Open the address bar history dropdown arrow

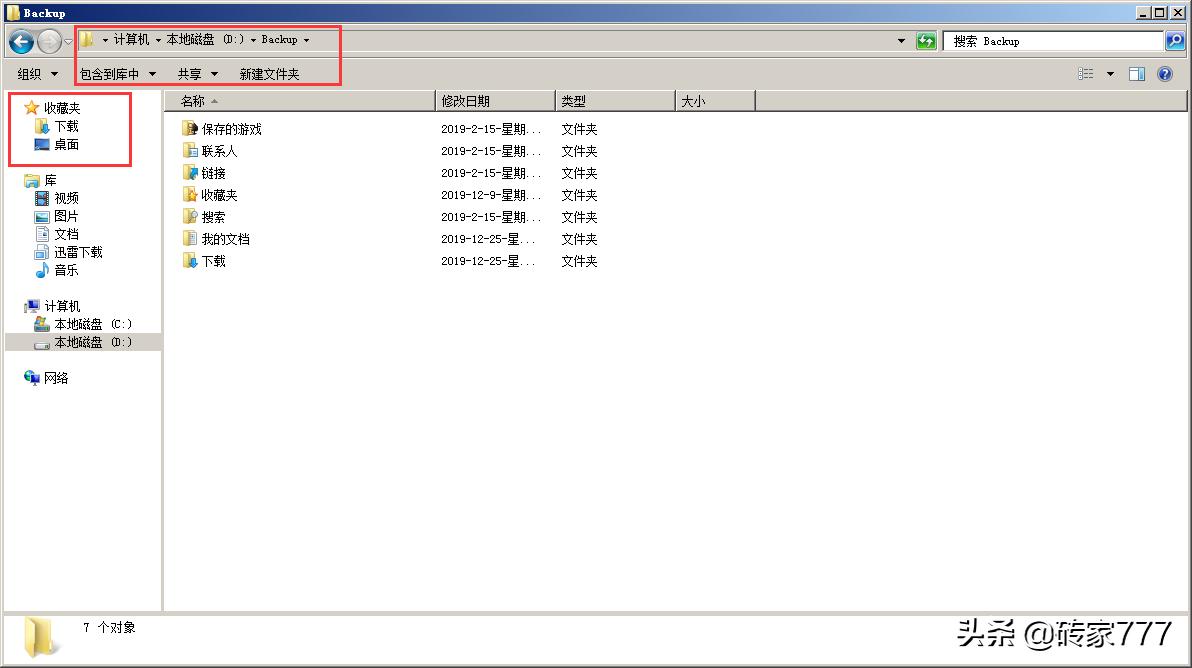point(902,41)
